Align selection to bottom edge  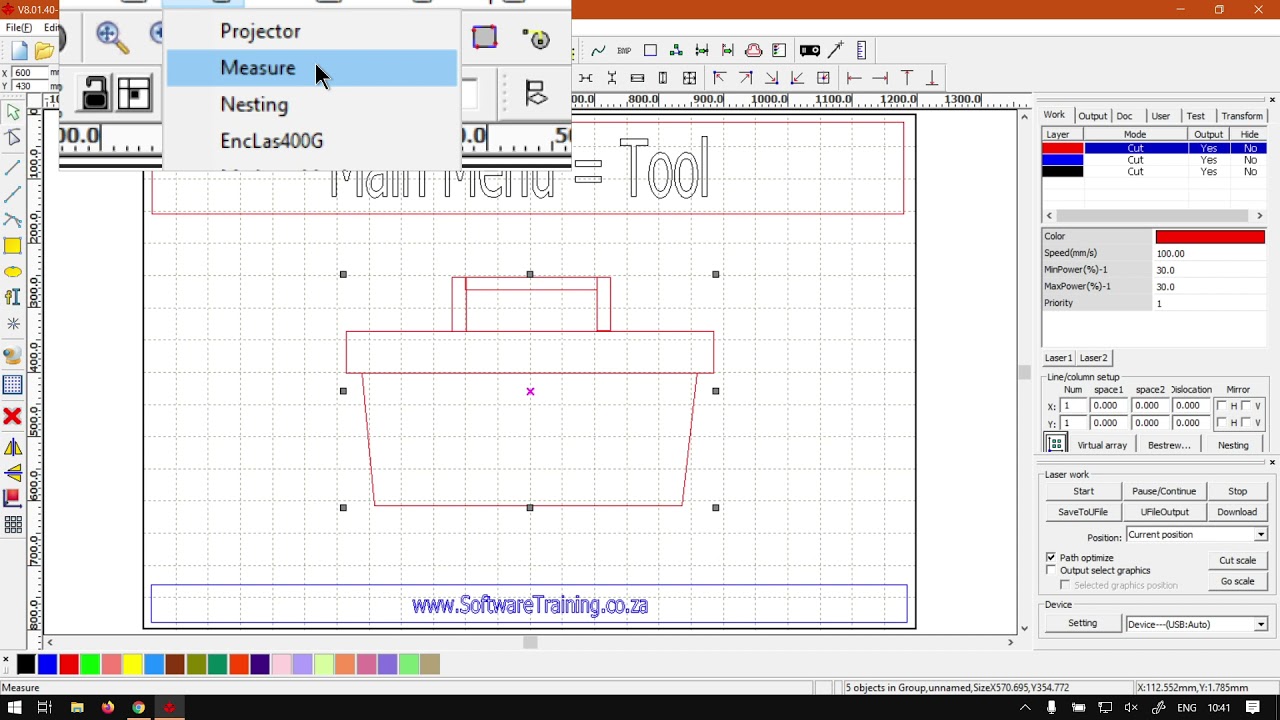[x=932, y=78]
